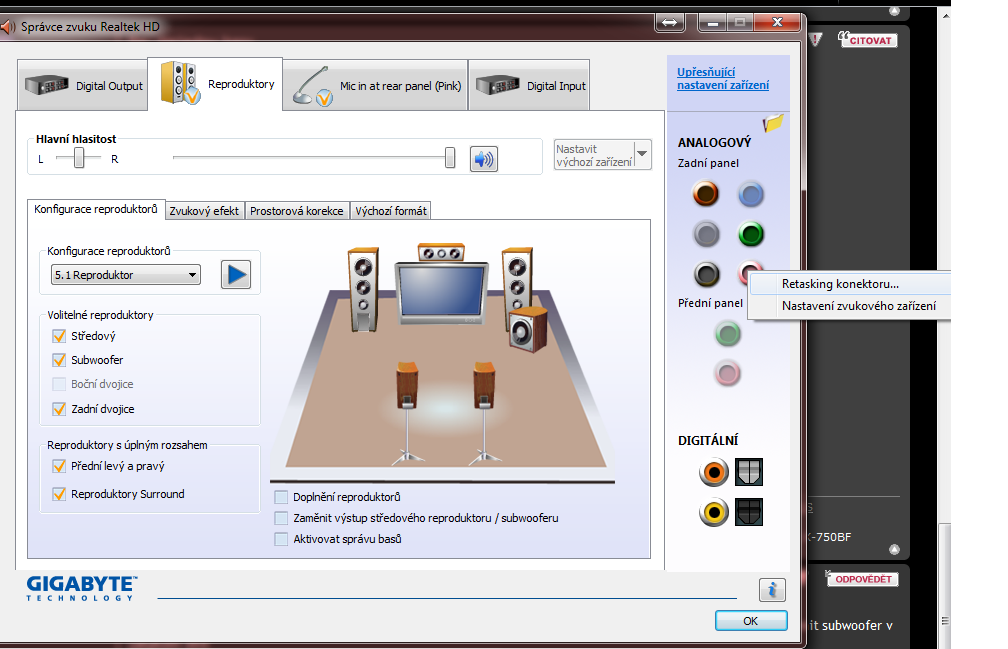This screenshot has width=1008, height=649.
Task: Uncheck the Subwoofer checkbox
Action: point(59,360)
